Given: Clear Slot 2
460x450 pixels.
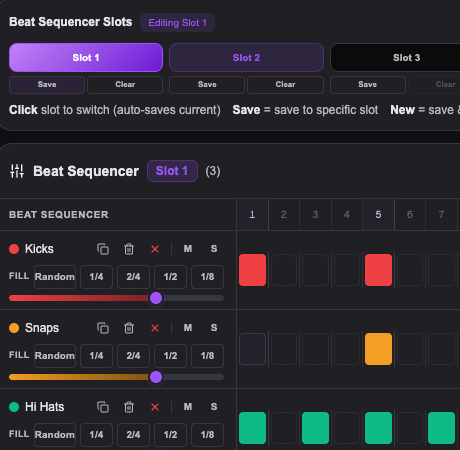Looking at the screenshot, I should click(285, 85).
